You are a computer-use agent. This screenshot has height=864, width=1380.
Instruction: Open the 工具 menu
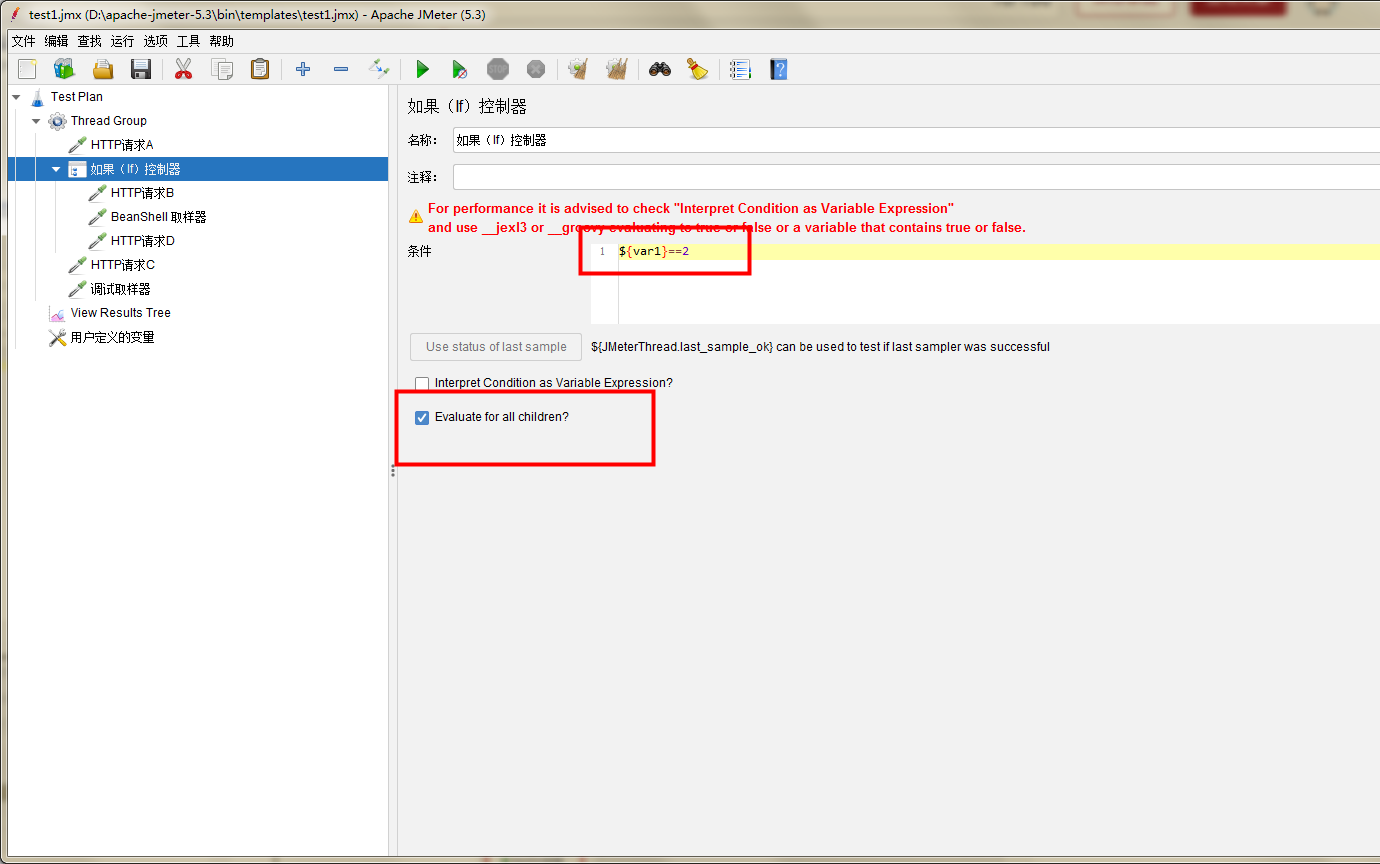click(188, 41)
